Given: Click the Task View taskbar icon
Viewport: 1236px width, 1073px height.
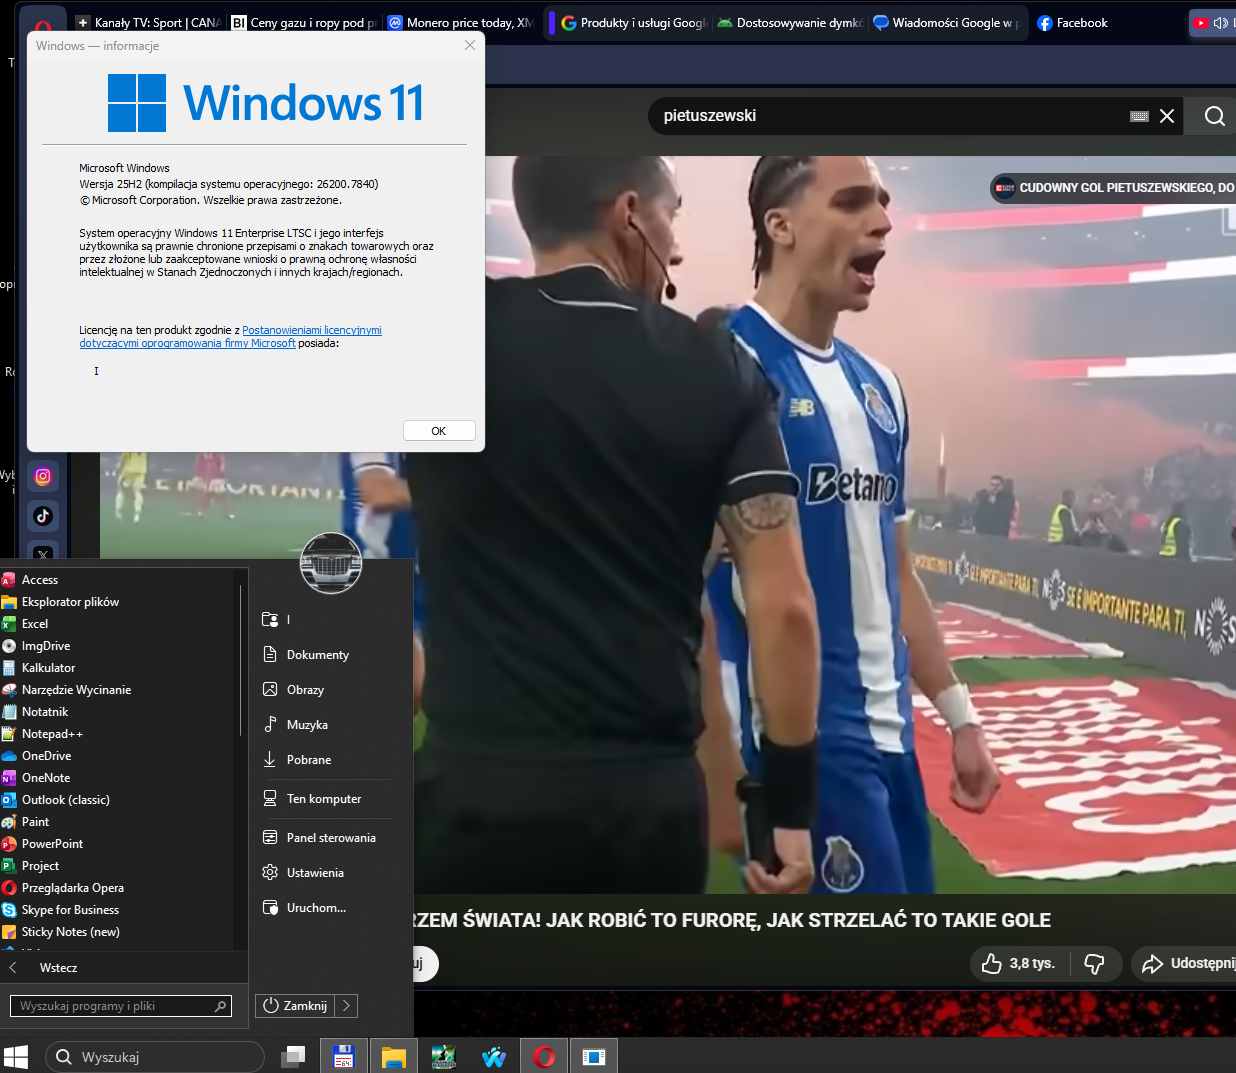Looking at the screenshot, I should 293,1057.
